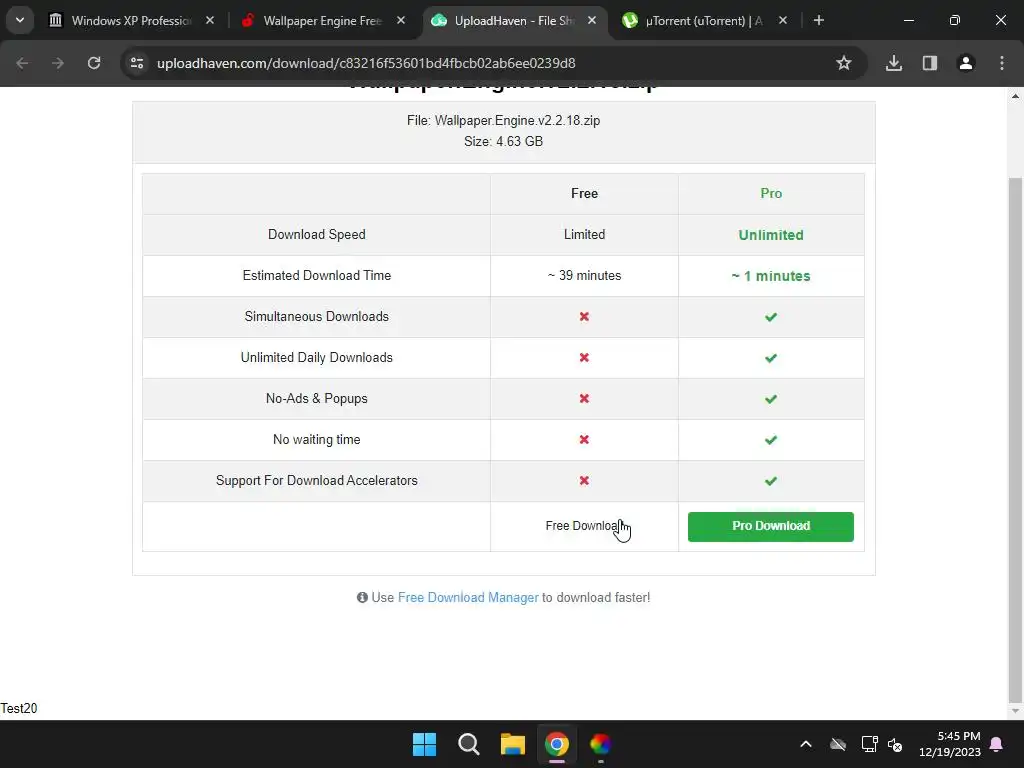Switch to the µTorrent tab
1024x768 pixels.
[703, 21]
